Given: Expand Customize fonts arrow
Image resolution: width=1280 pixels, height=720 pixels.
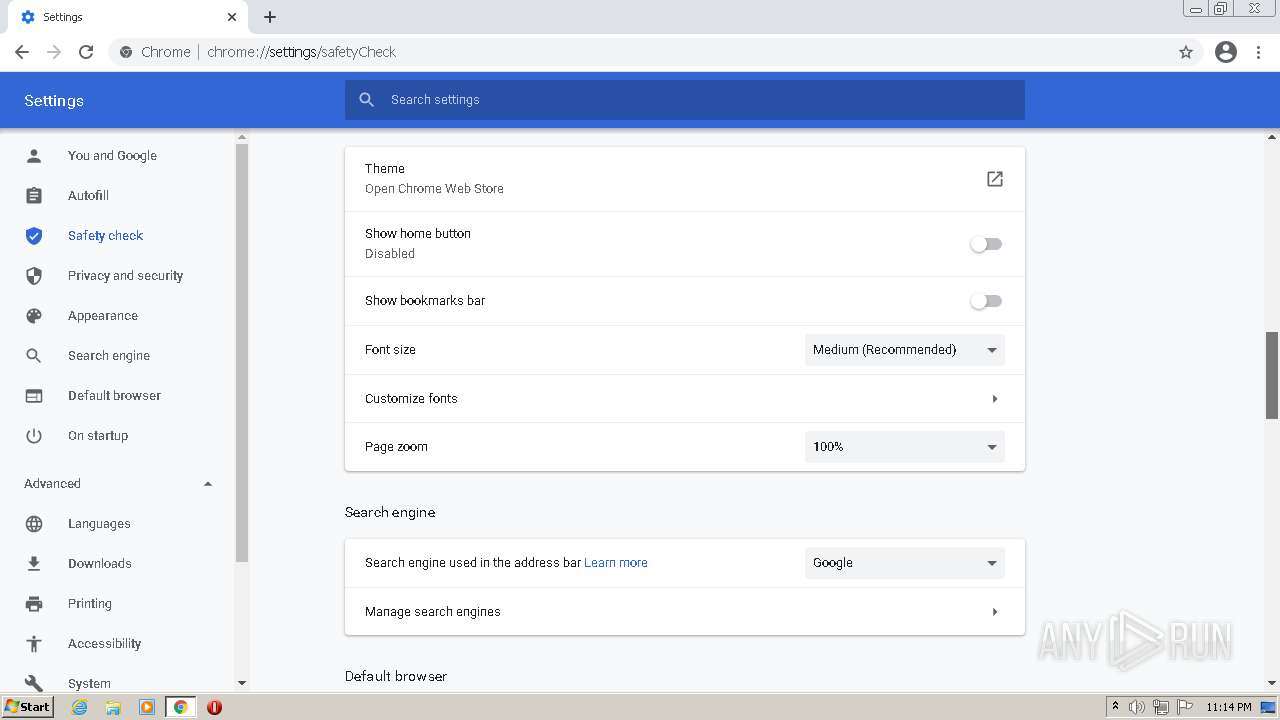Looking at the screenshot, I should point(995,399).
